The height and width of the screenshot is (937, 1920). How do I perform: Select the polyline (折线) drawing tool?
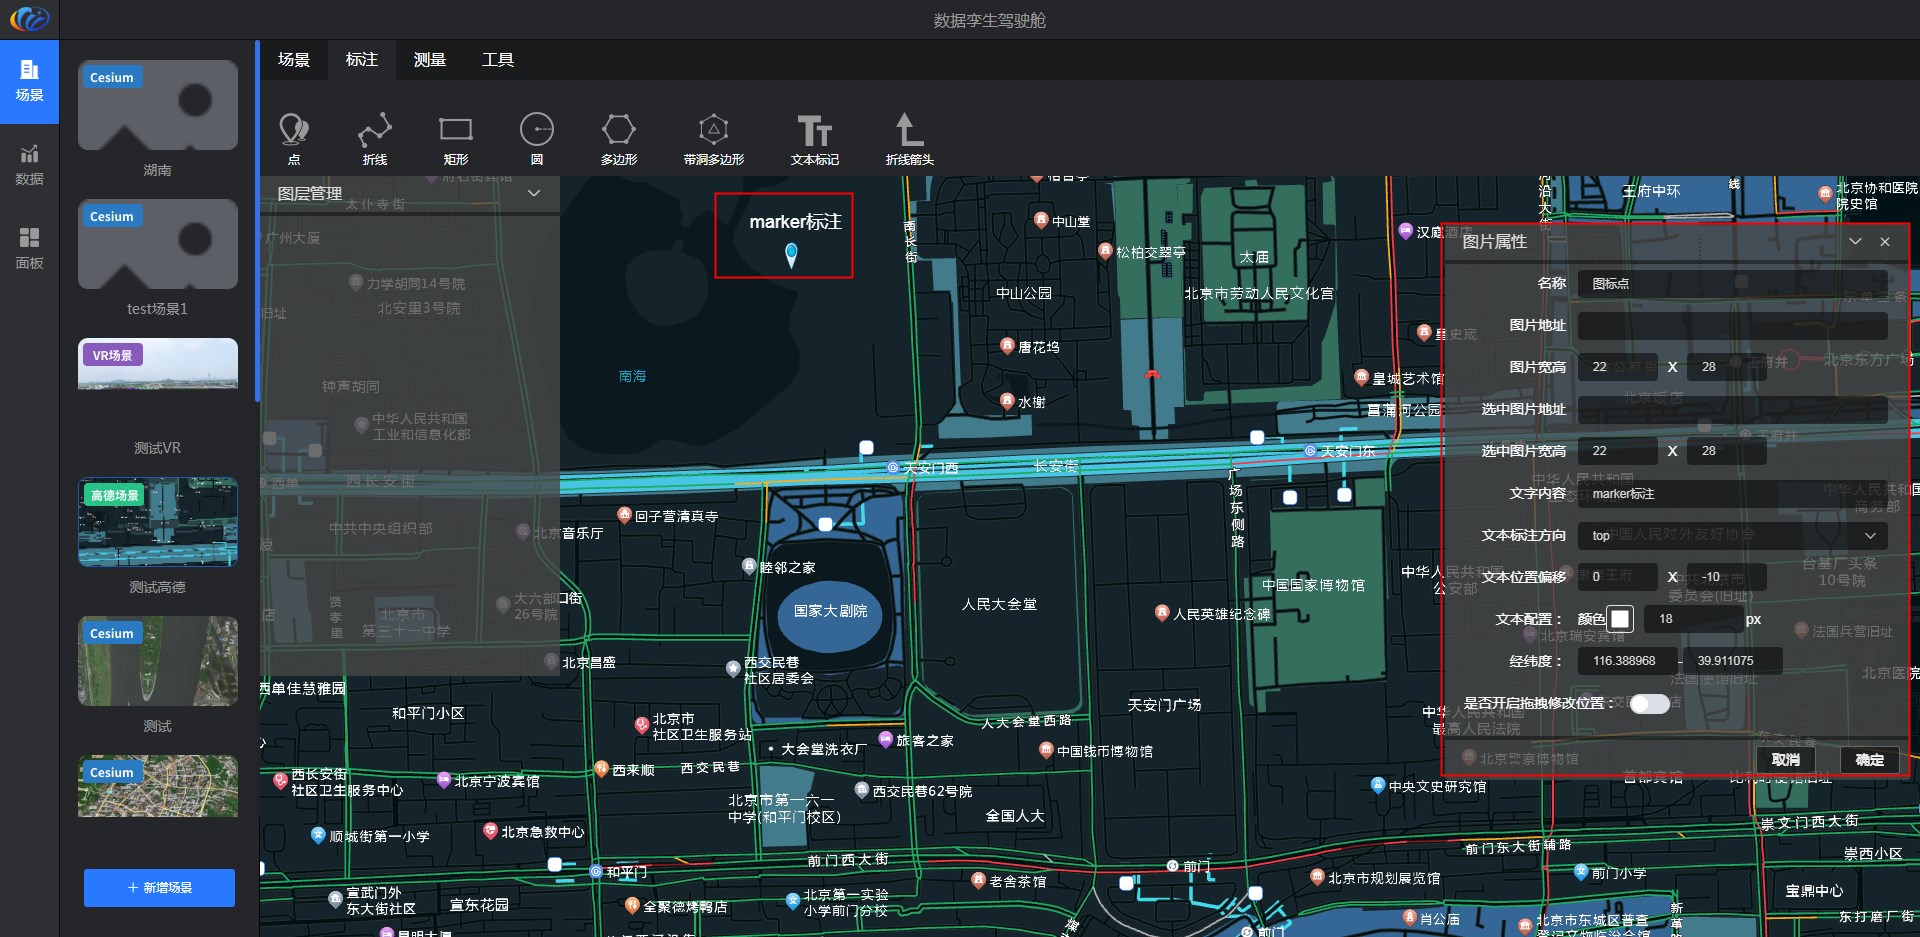(374, 137)
